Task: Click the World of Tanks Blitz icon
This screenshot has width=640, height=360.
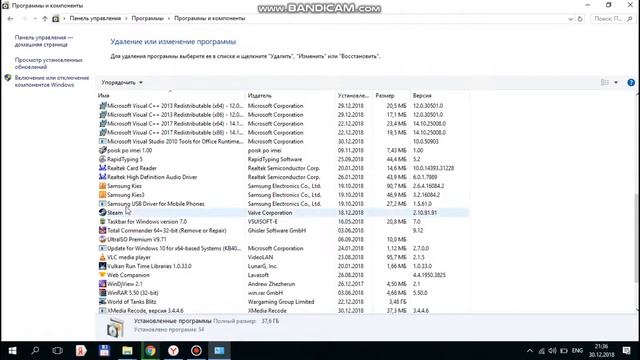Action: (102, 302)
